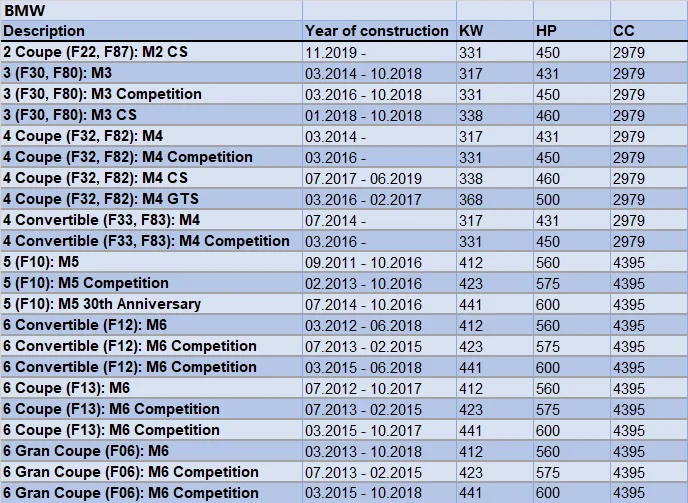Click the HP column header

point(572,31)
